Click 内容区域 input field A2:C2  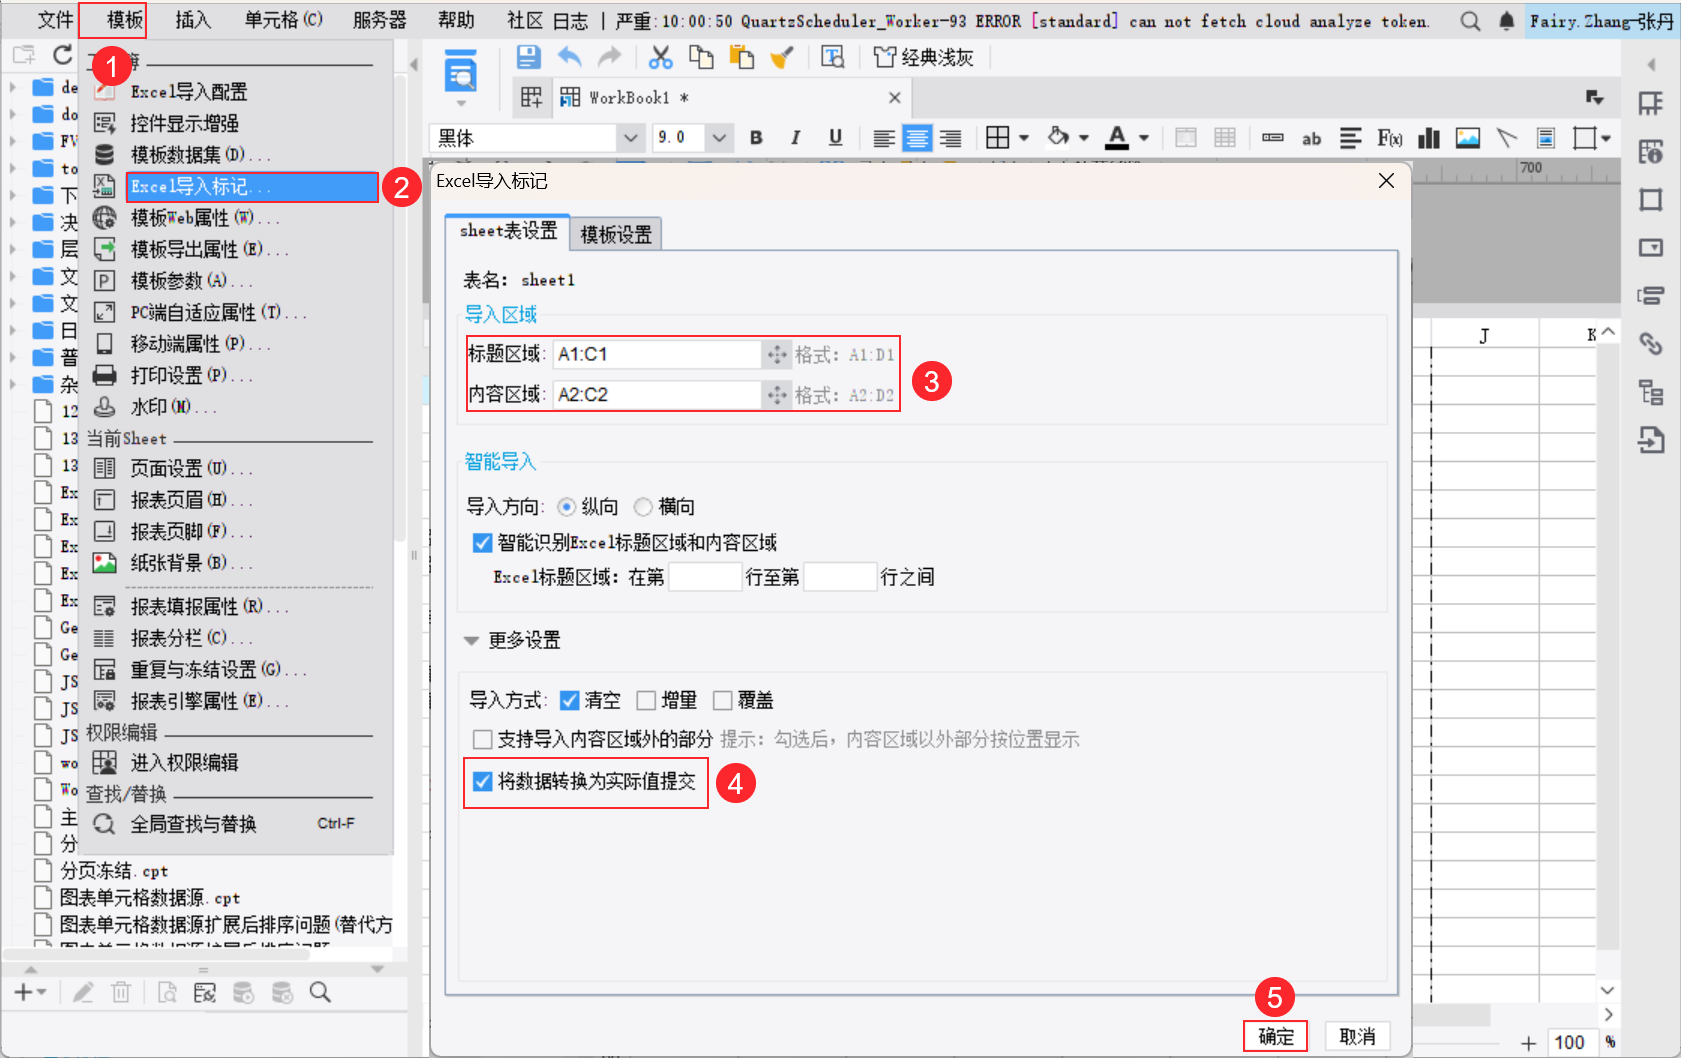coord(658,395)
